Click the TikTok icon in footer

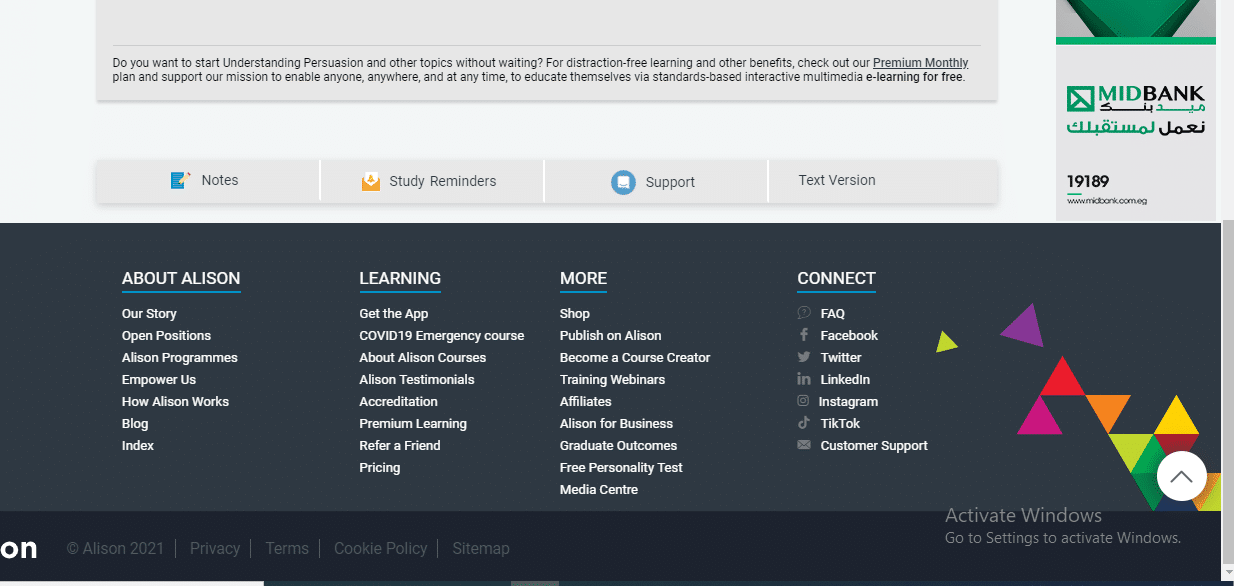click(804, 423)
